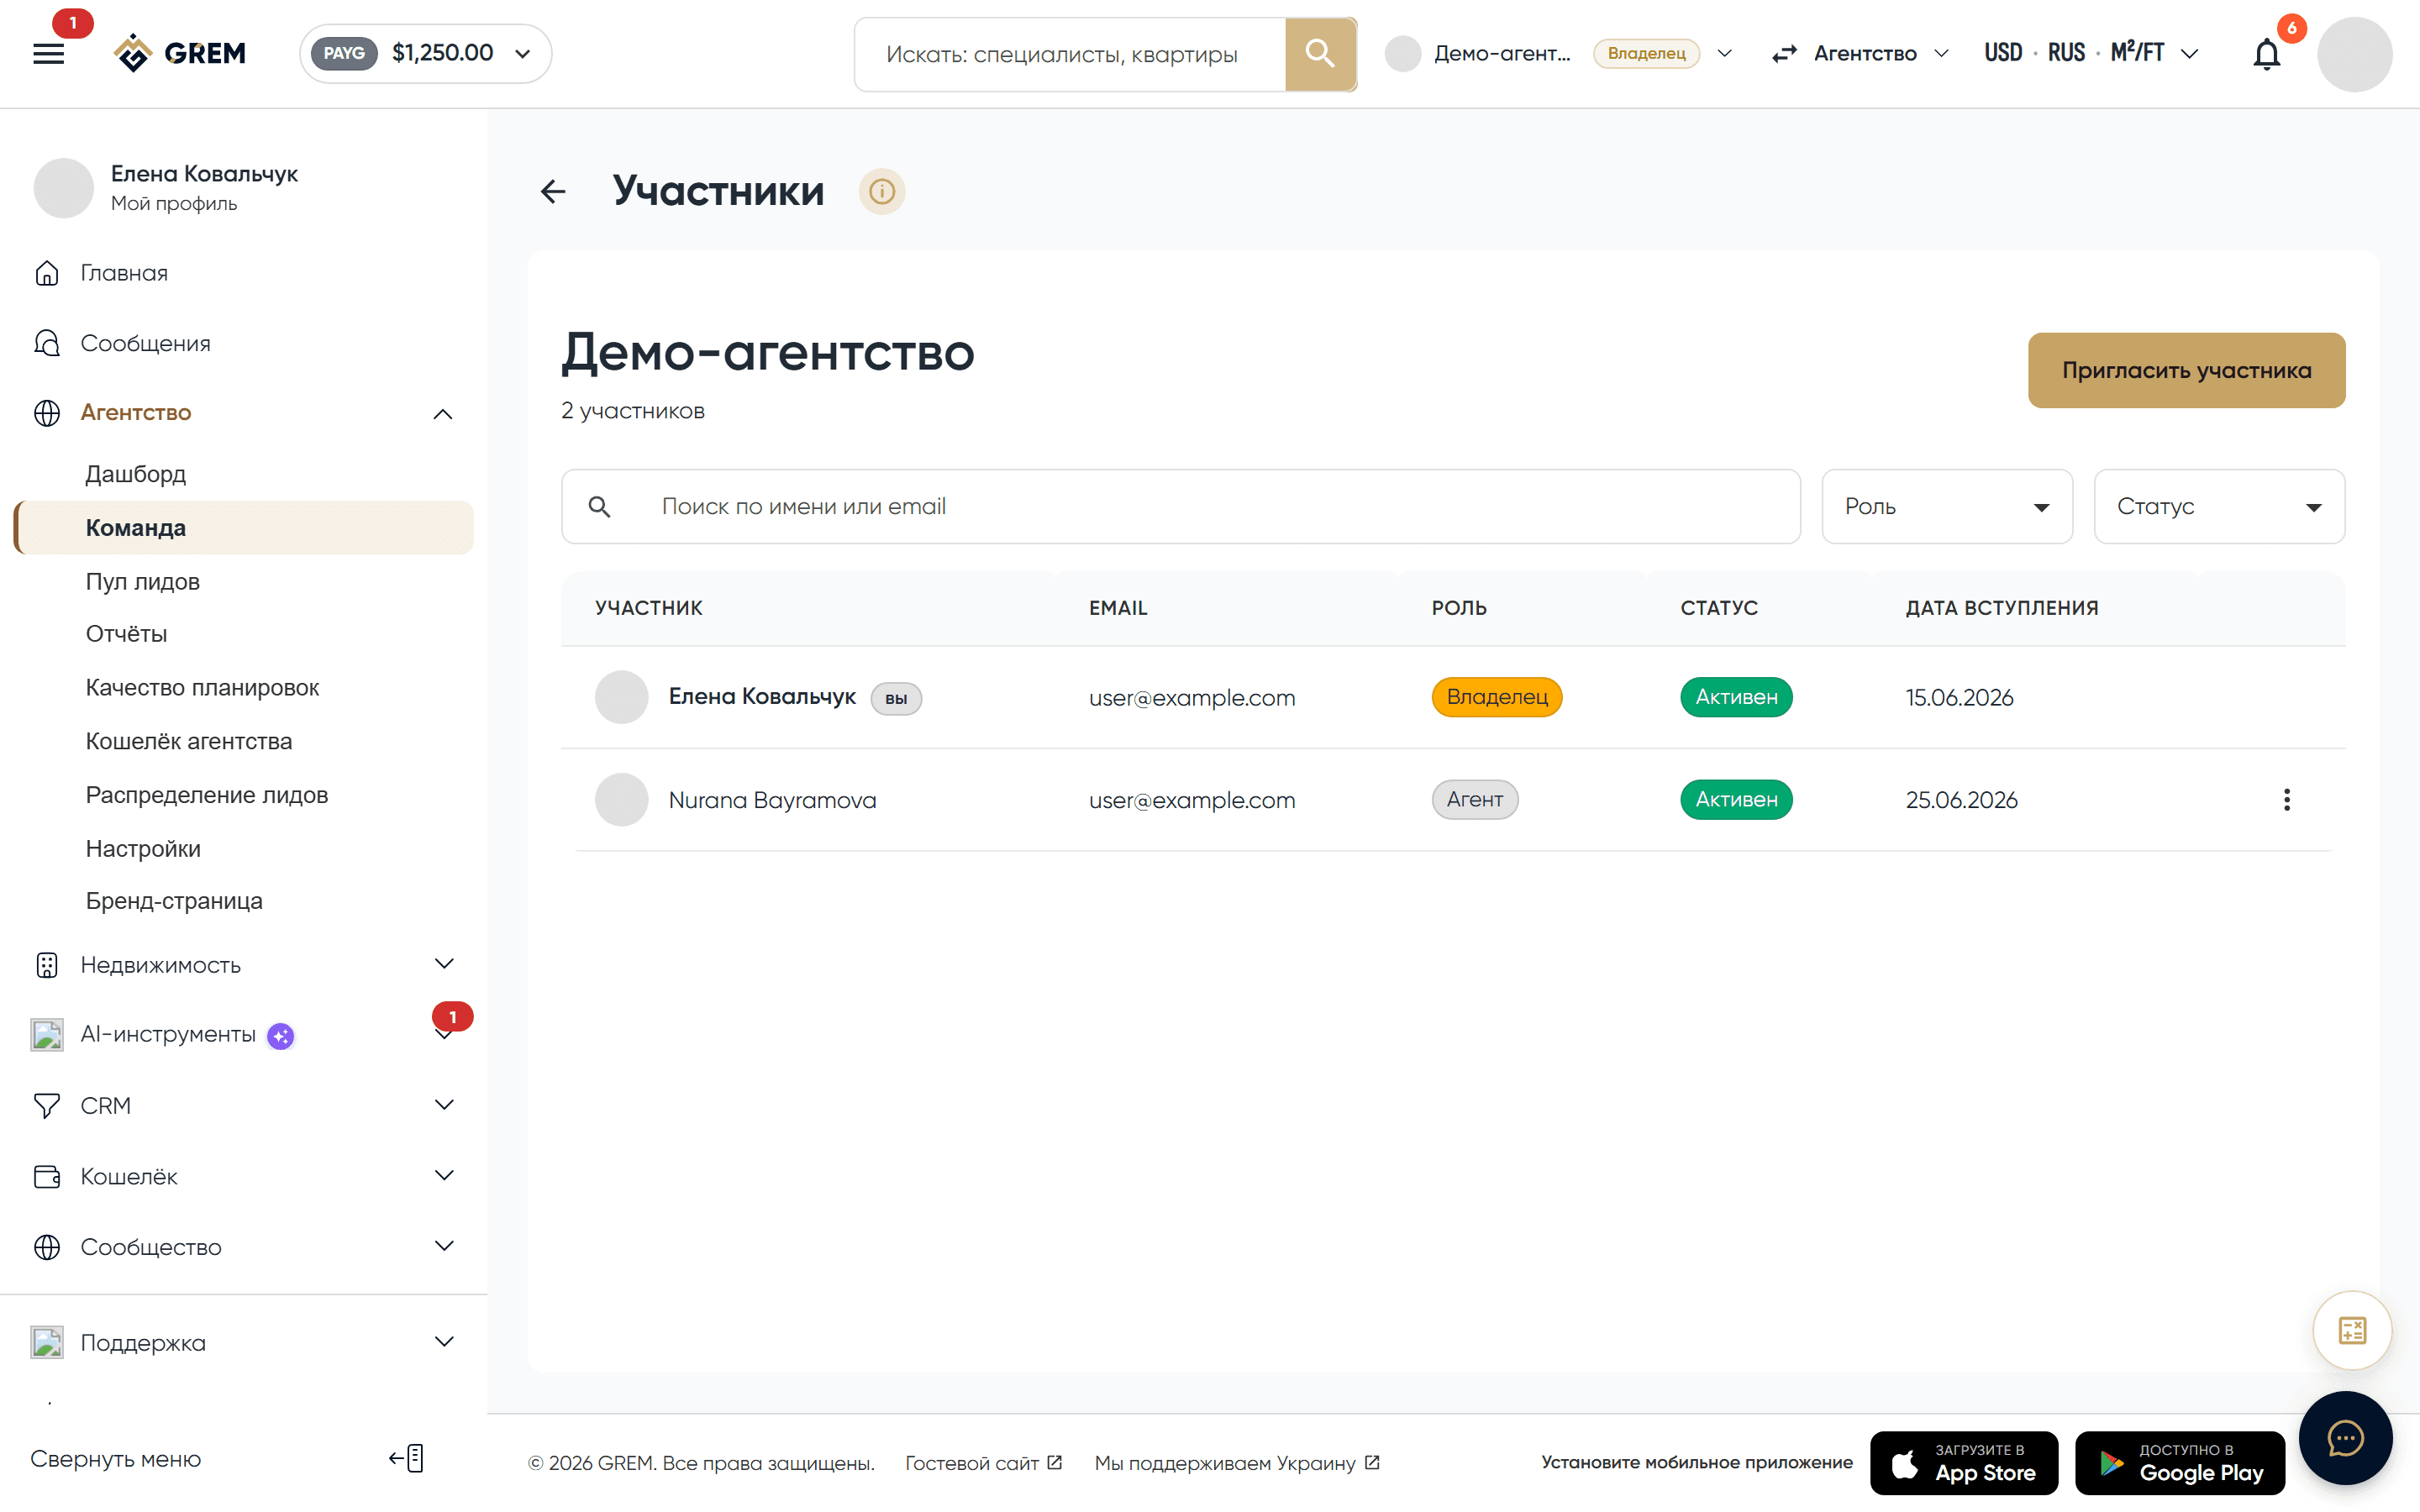The image size is (2420, 1512).
Task: Click the AI sparkle badge icon
Action: (281, 1036)
